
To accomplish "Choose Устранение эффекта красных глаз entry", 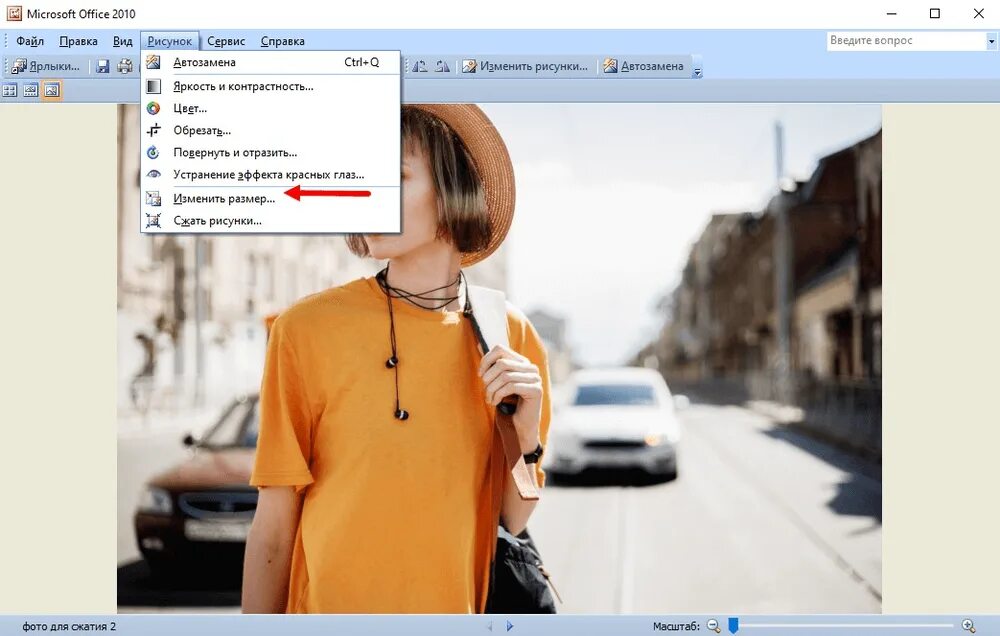I will click(x=271, y=174).
